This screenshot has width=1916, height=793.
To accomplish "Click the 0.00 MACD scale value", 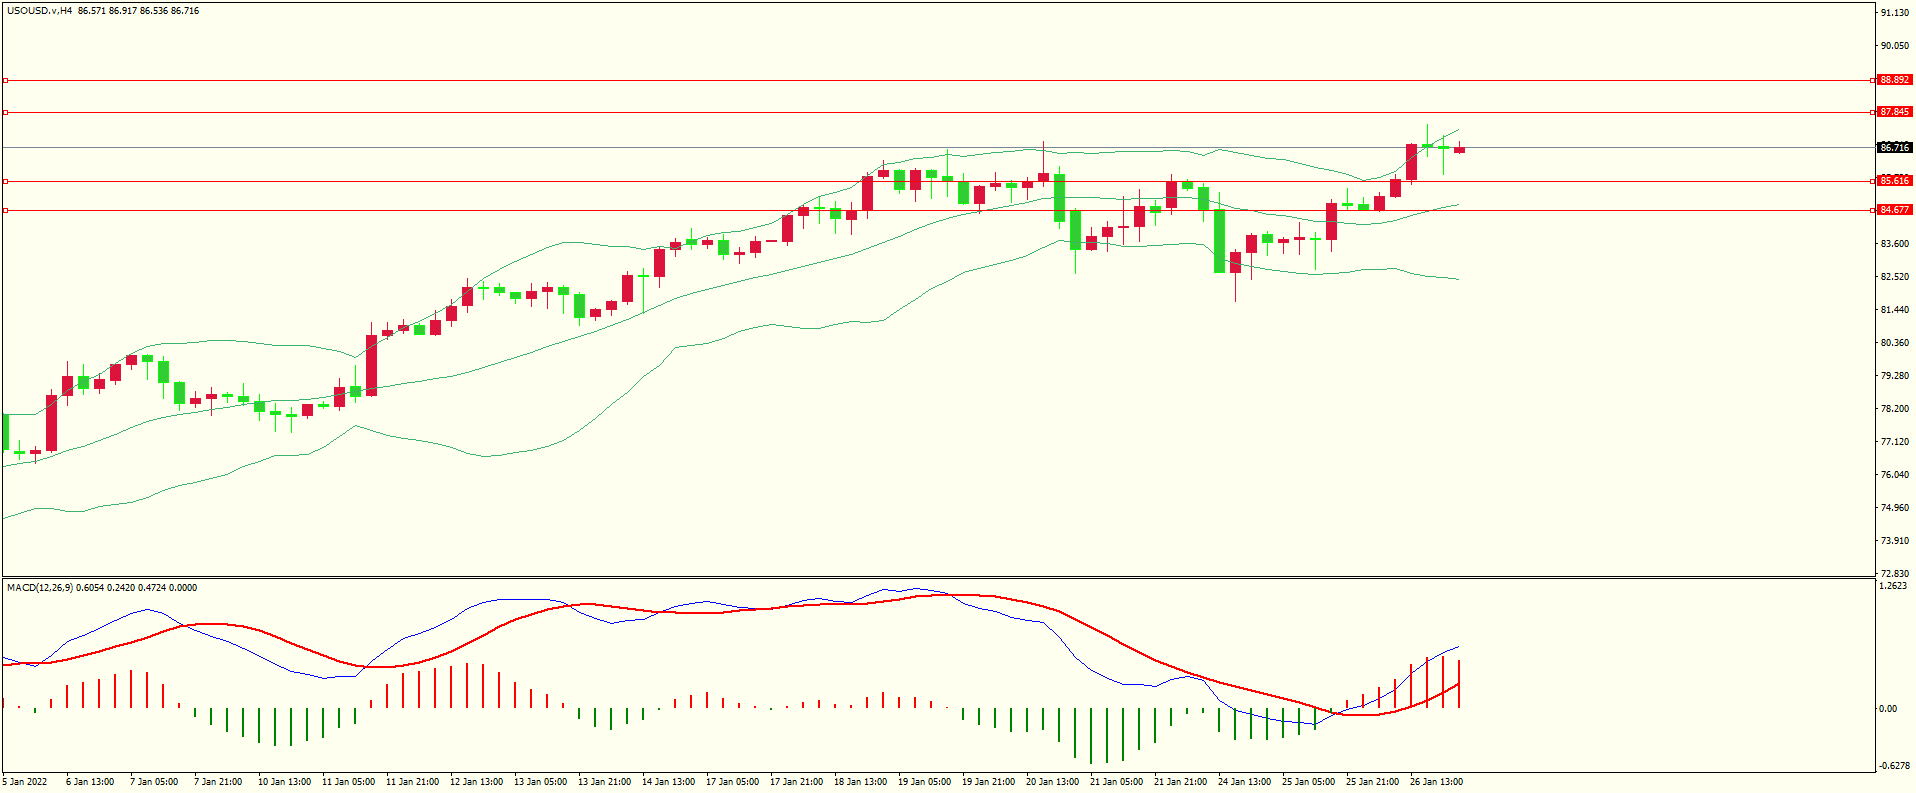I will 1888,709.
